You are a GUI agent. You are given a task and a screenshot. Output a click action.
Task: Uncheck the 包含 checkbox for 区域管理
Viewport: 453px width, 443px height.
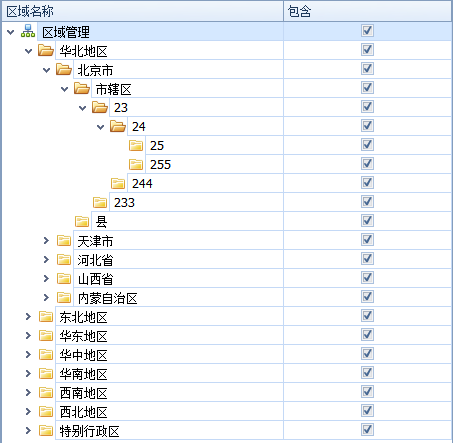click(367, 31)
